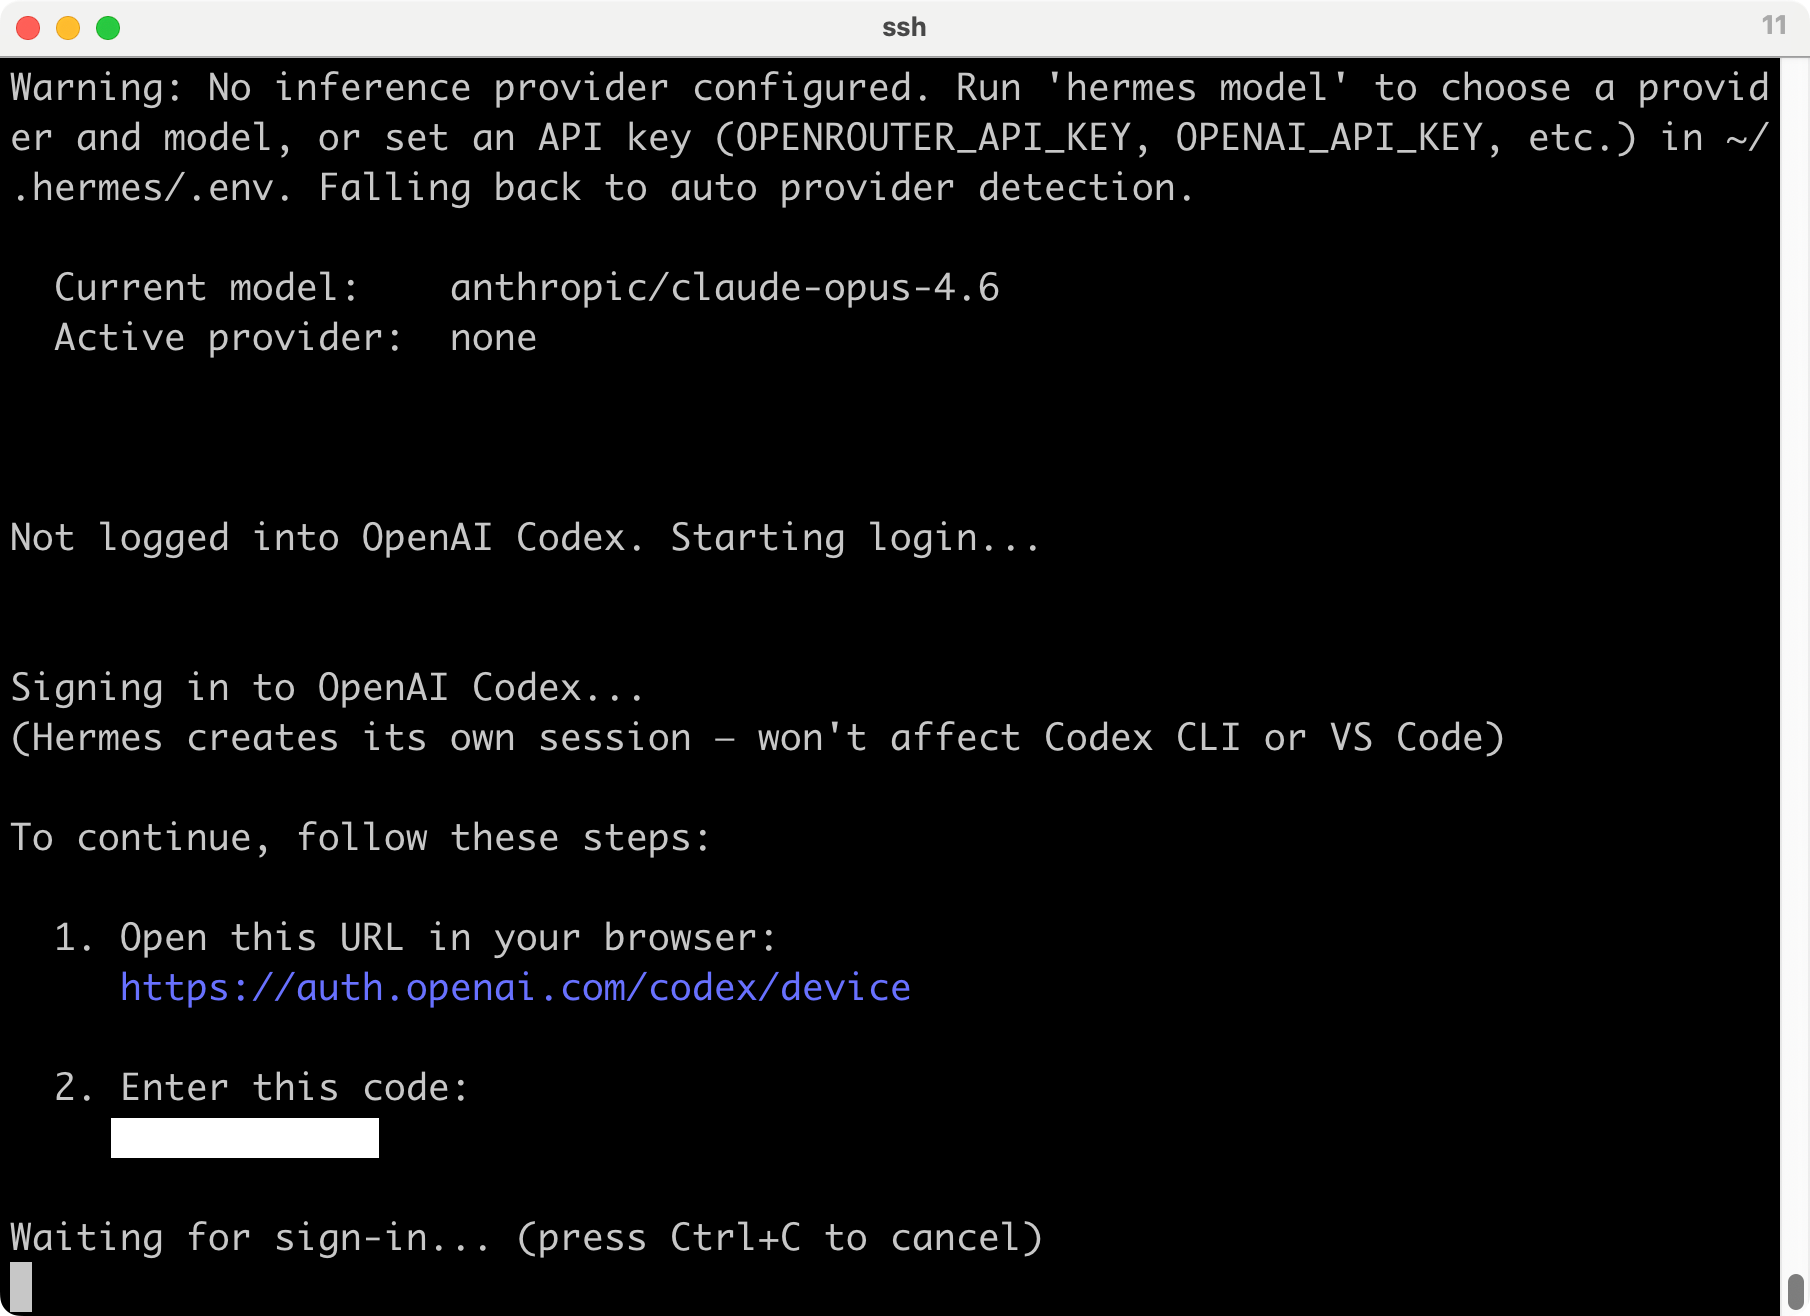Image resolution: width=1810 pixels, height=1316 pixels.
Task: Click the redacted device code block
Action: point(245,1138)
